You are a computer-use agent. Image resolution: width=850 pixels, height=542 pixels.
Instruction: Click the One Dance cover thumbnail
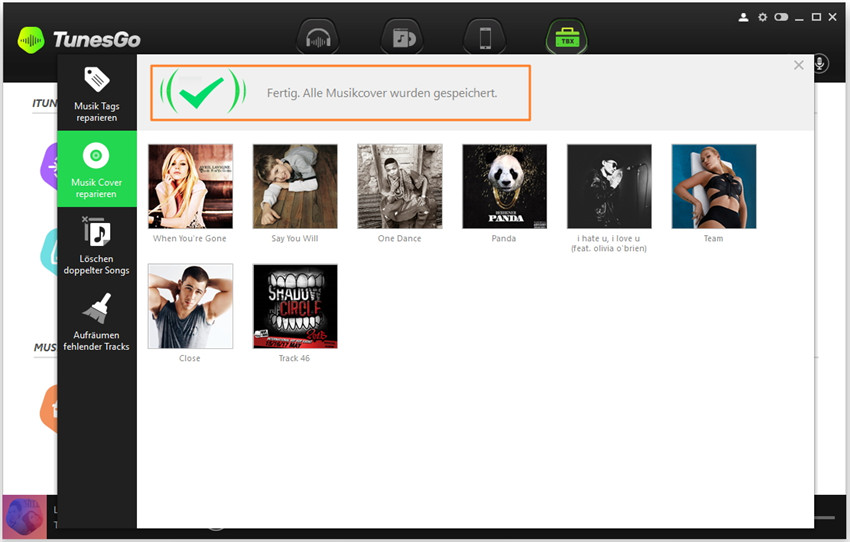click(x=399, y=186)
